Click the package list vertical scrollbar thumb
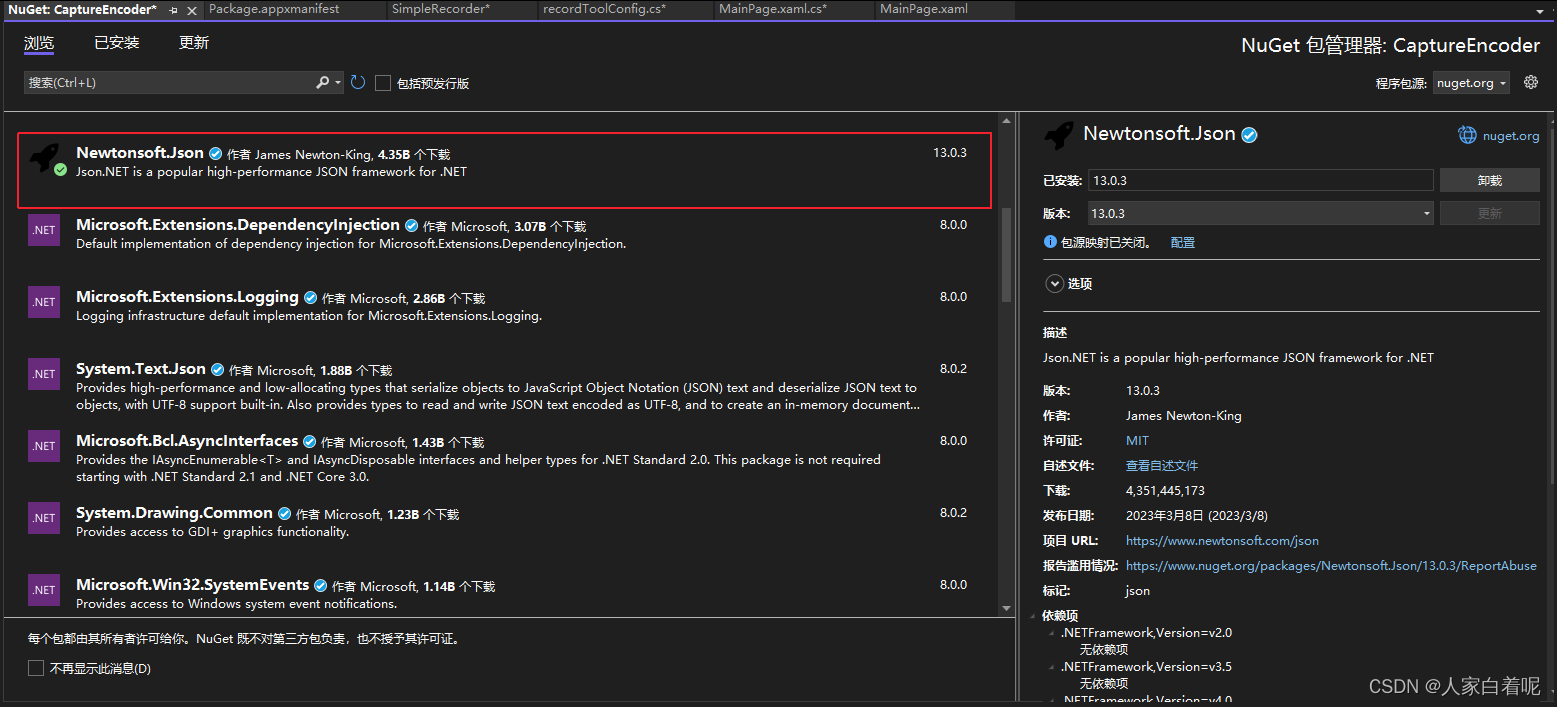 click(1007, 255)
